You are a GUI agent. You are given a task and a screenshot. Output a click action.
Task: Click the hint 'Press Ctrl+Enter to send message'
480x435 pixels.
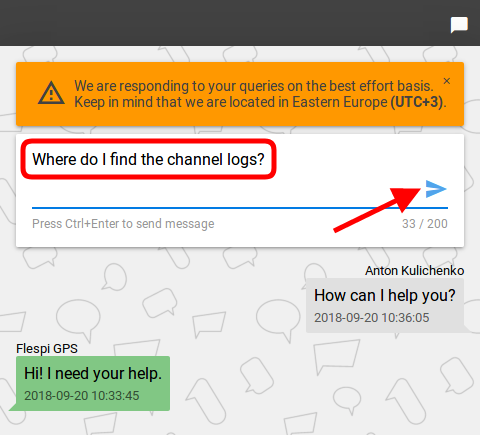(x=123, y=224)
